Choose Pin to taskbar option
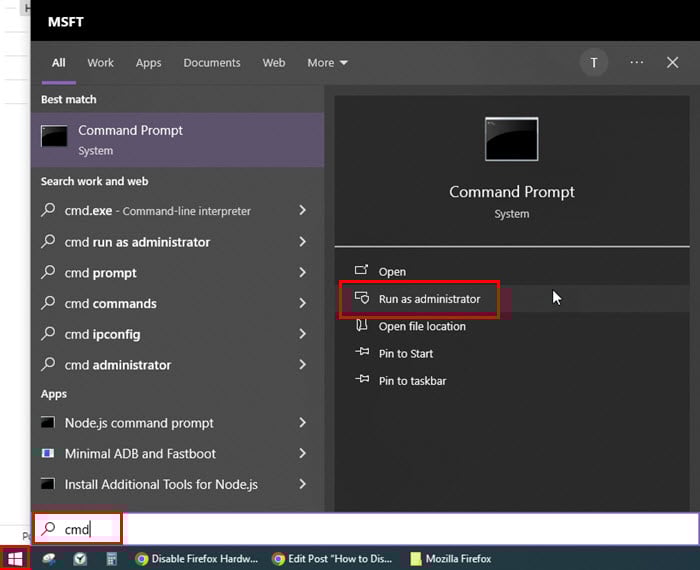Screen dimensions: 700x570 coord(412,381)
